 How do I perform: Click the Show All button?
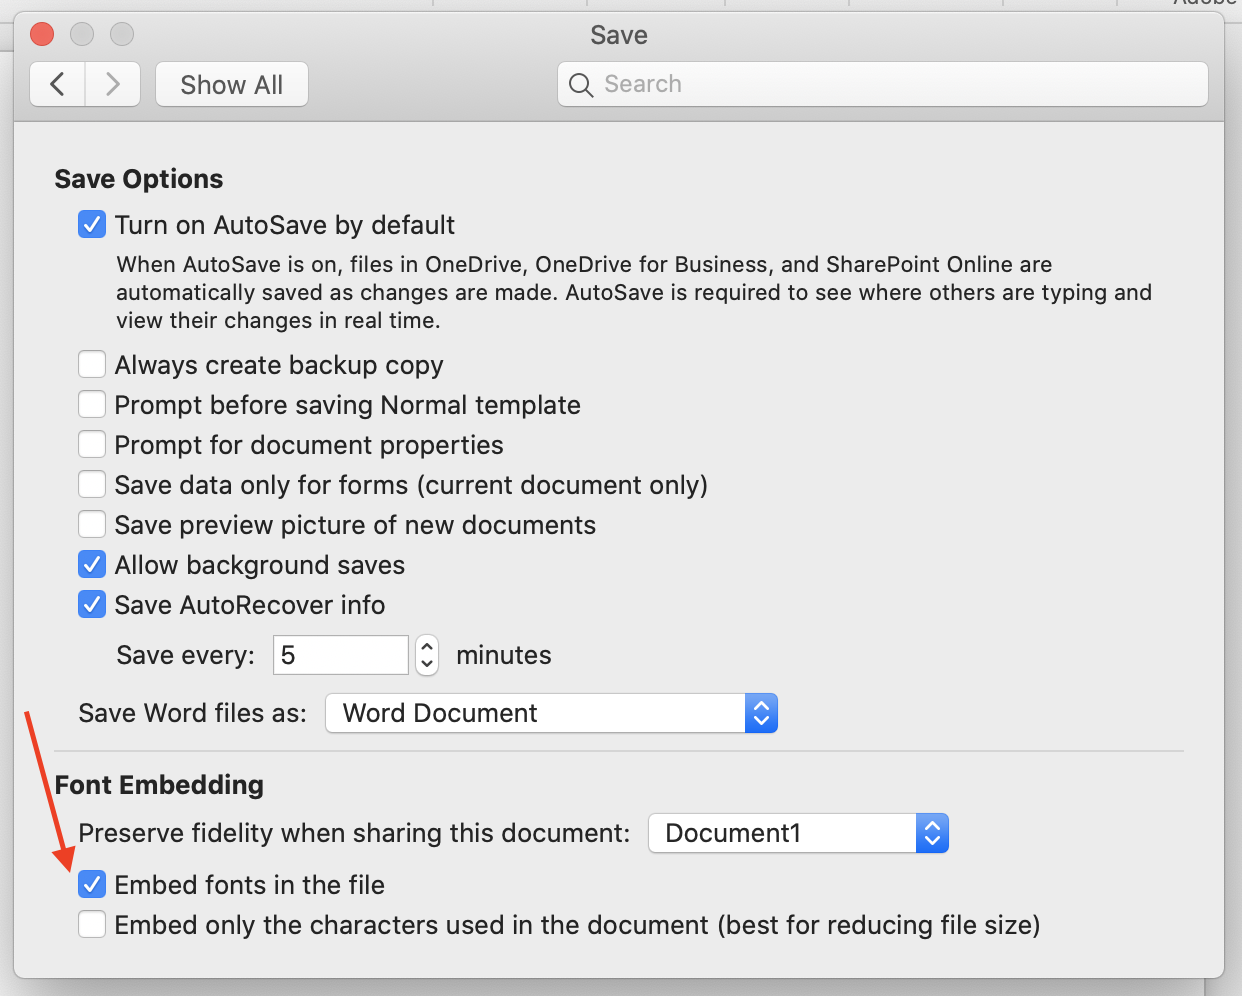point(231,84)
